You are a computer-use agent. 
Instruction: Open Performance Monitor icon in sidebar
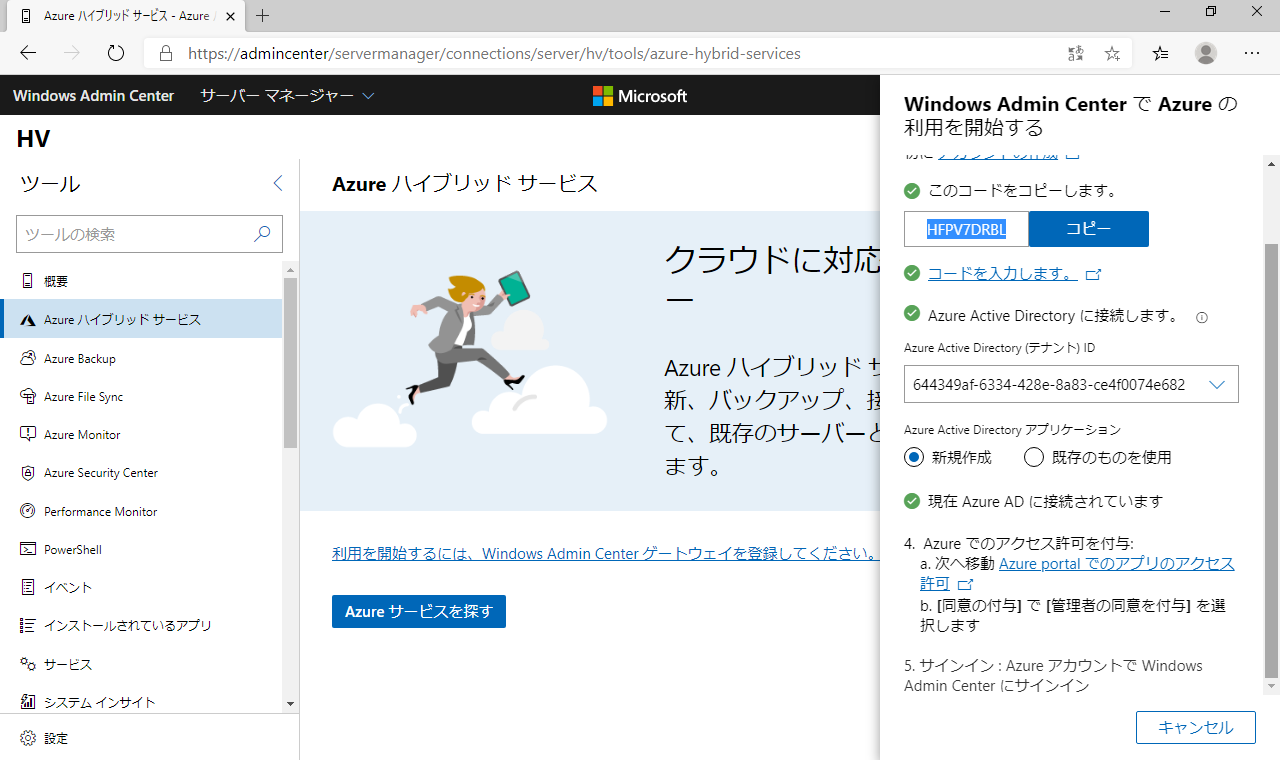tap(27, 511)
